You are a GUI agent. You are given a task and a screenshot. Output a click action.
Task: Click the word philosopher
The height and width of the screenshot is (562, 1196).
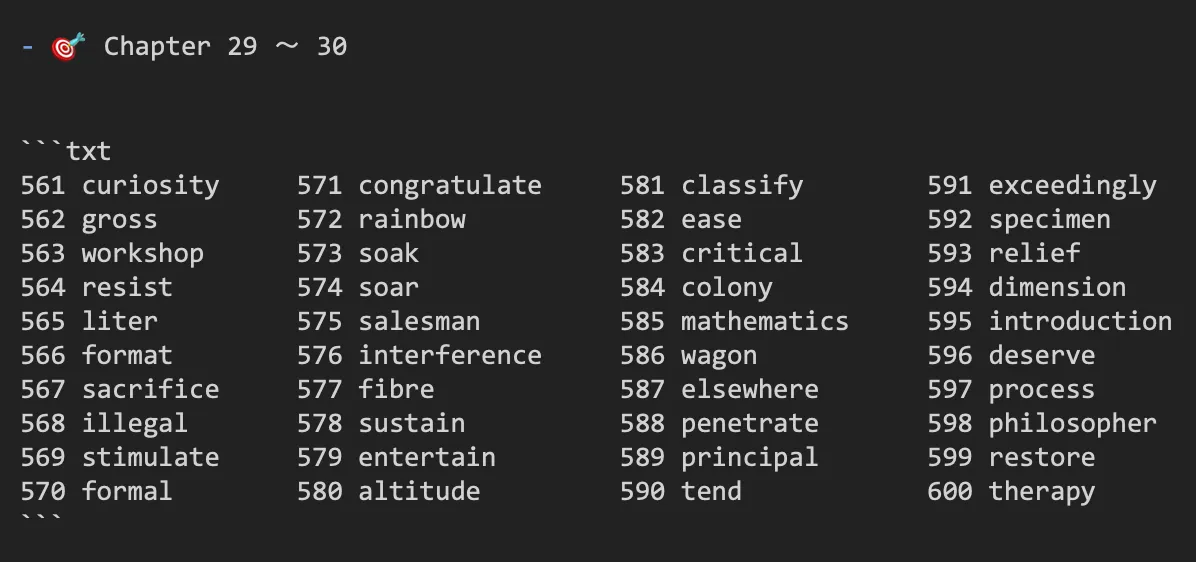point(1072,423)
